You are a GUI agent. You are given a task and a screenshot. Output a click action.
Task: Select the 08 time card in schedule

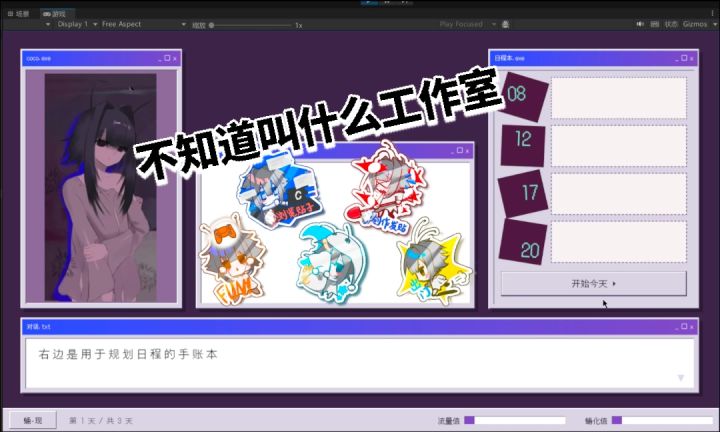click(x=523, y=96)
